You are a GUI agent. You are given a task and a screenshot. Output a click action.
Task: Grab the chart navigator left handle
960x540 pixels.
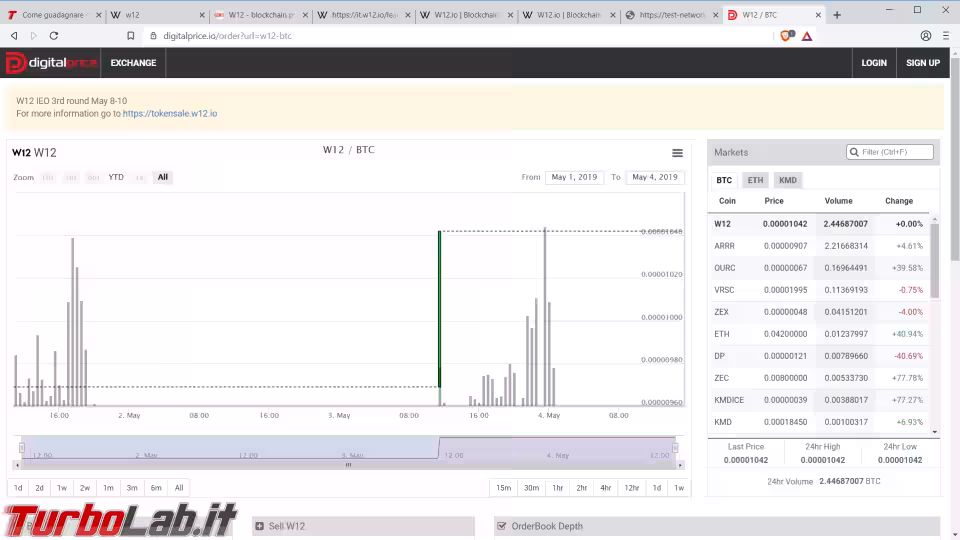point(22,448)
